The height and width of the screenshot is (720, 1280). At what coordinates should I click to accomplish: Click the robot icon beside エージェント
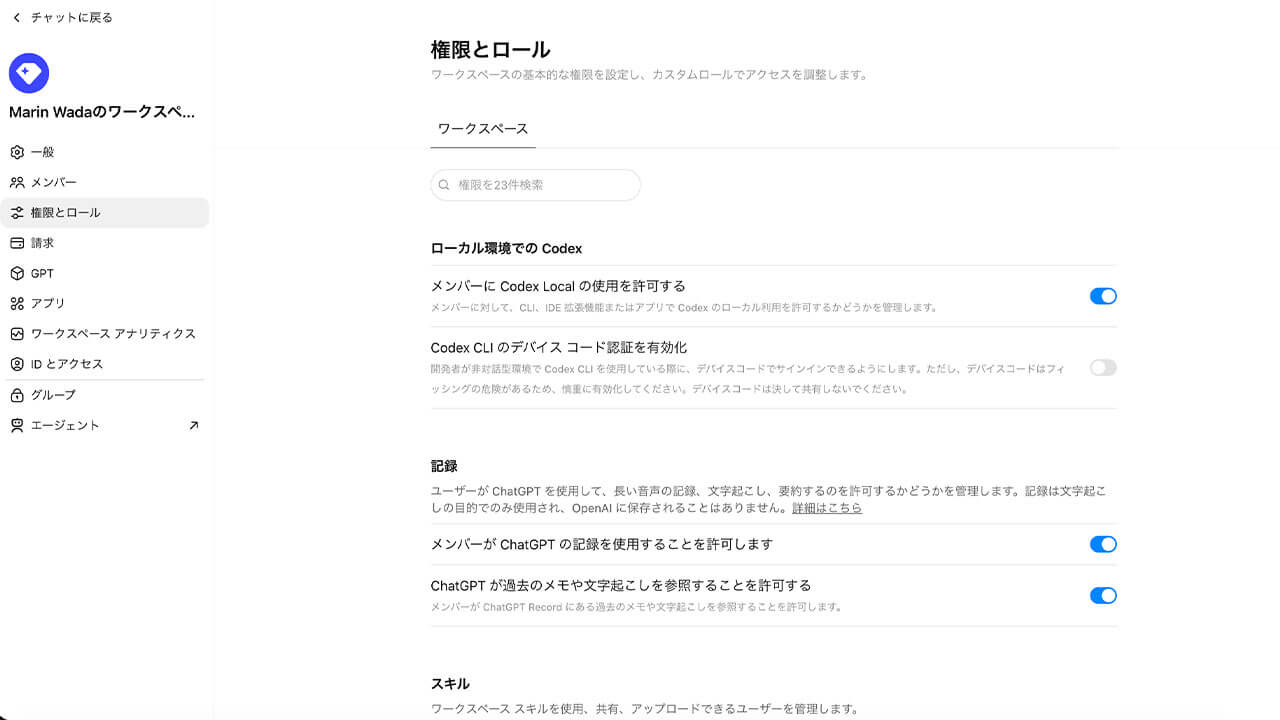[x=17, y=425]
